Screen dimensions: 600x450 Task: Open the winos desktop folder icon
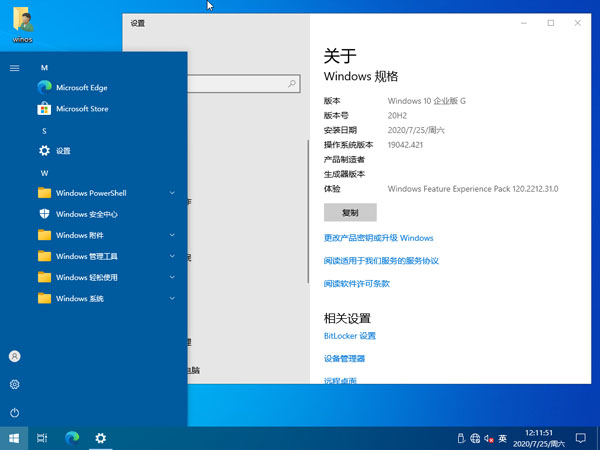point(23,24)
